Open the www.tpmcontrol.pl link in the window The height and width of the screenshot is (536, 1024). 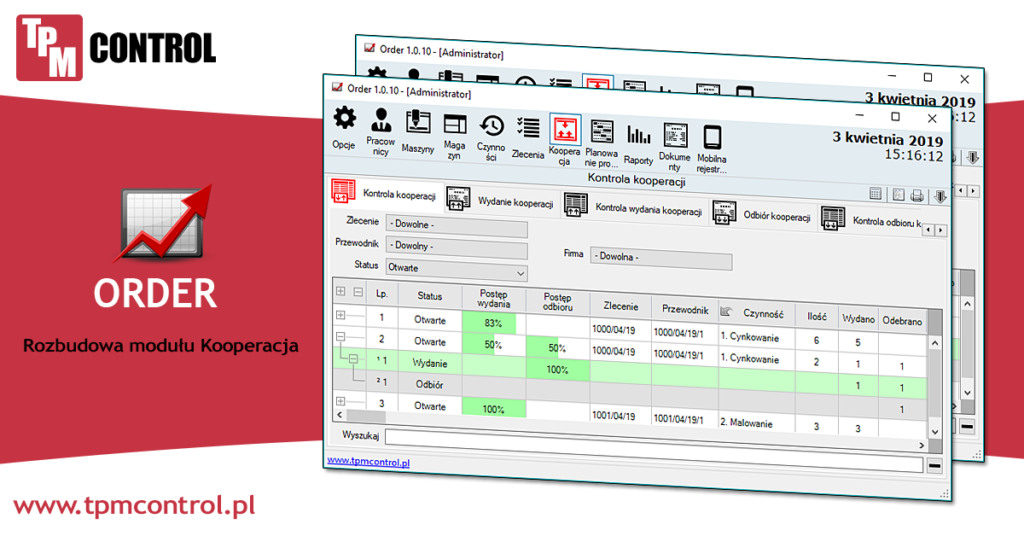click(368, 462)
